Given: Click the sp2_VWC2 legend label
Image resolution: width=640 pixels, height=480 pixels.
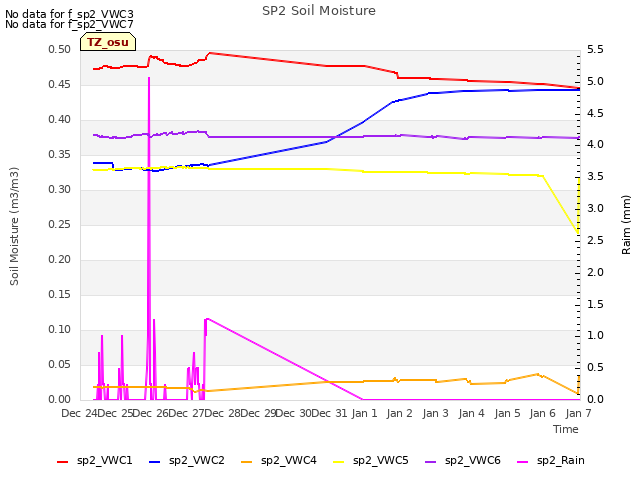Looking at the screenshot, I should pyautogui.click(x=197, y=460).
